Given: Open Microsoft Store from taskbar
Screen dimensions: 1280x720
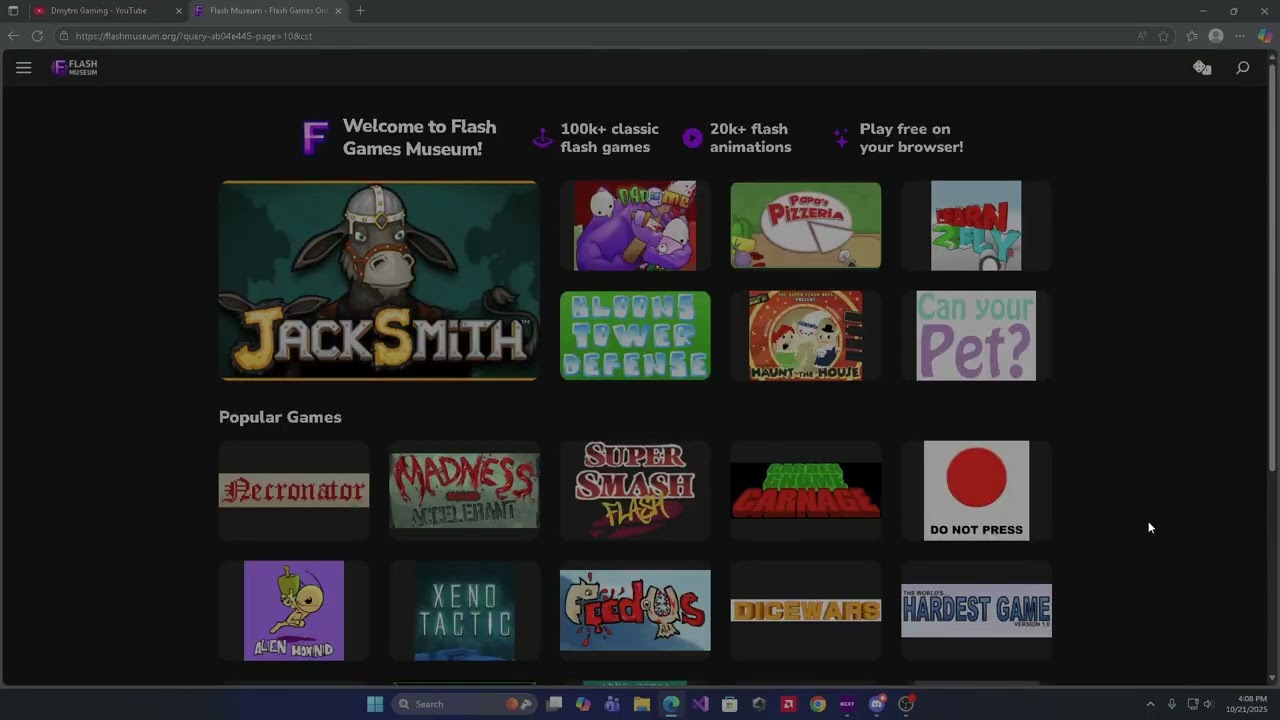Looking at the screenshot, I should [730, 704].
